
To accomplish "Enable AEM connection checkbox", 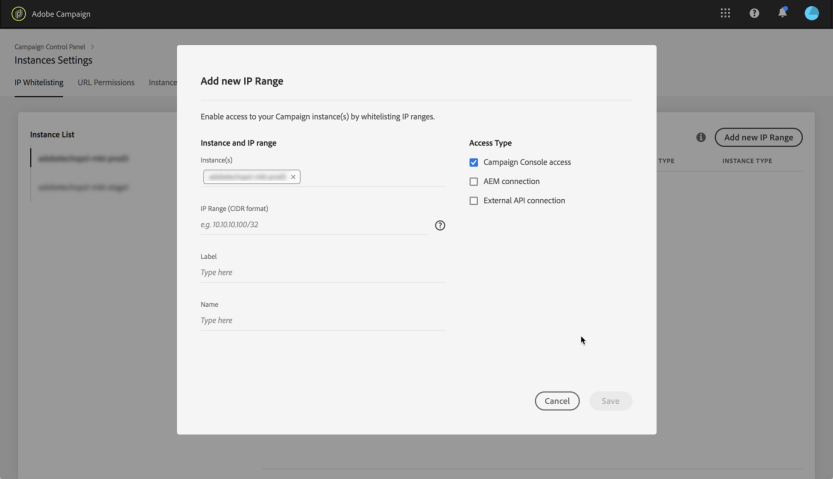I will [473, 182].
